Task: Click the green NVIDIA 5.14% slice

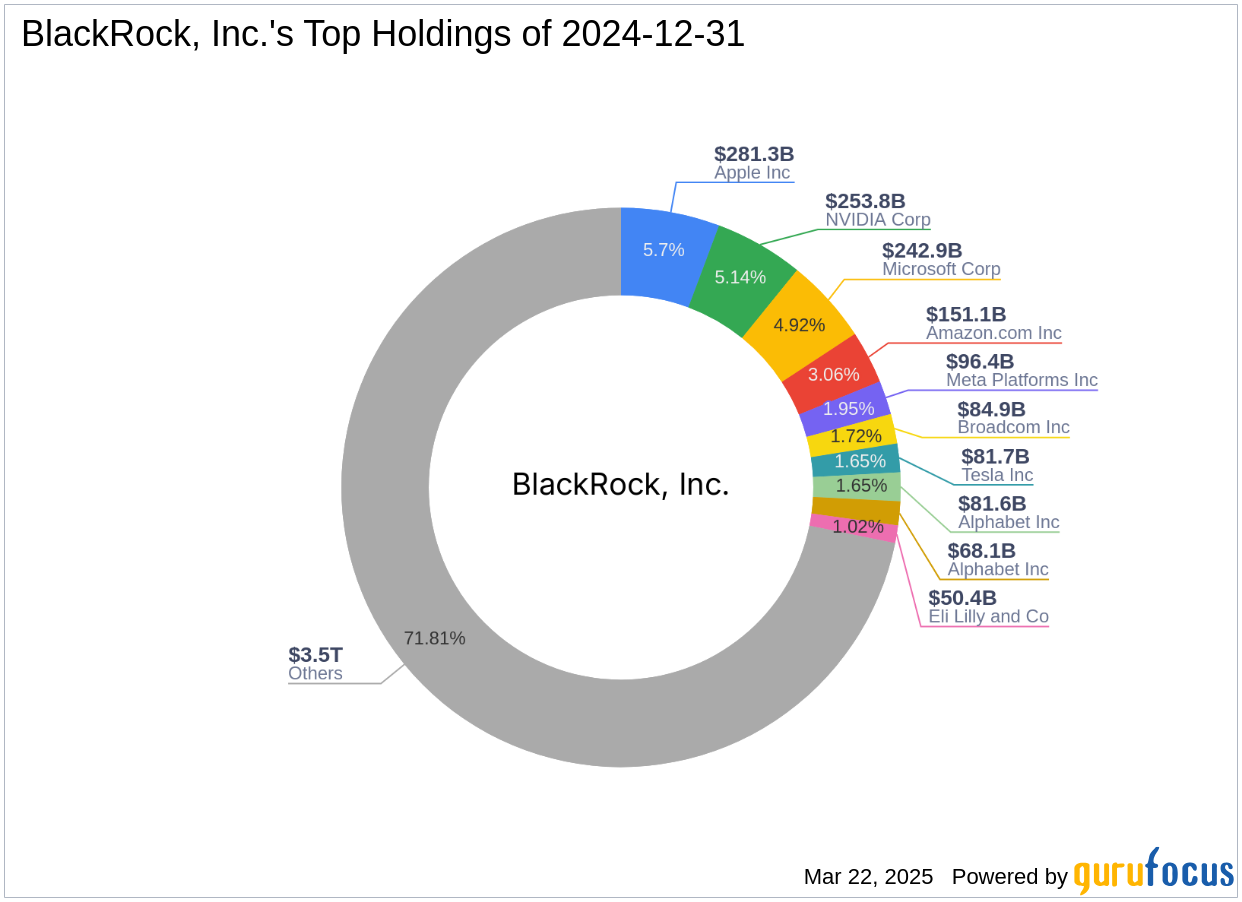Action: click(742, 277)
